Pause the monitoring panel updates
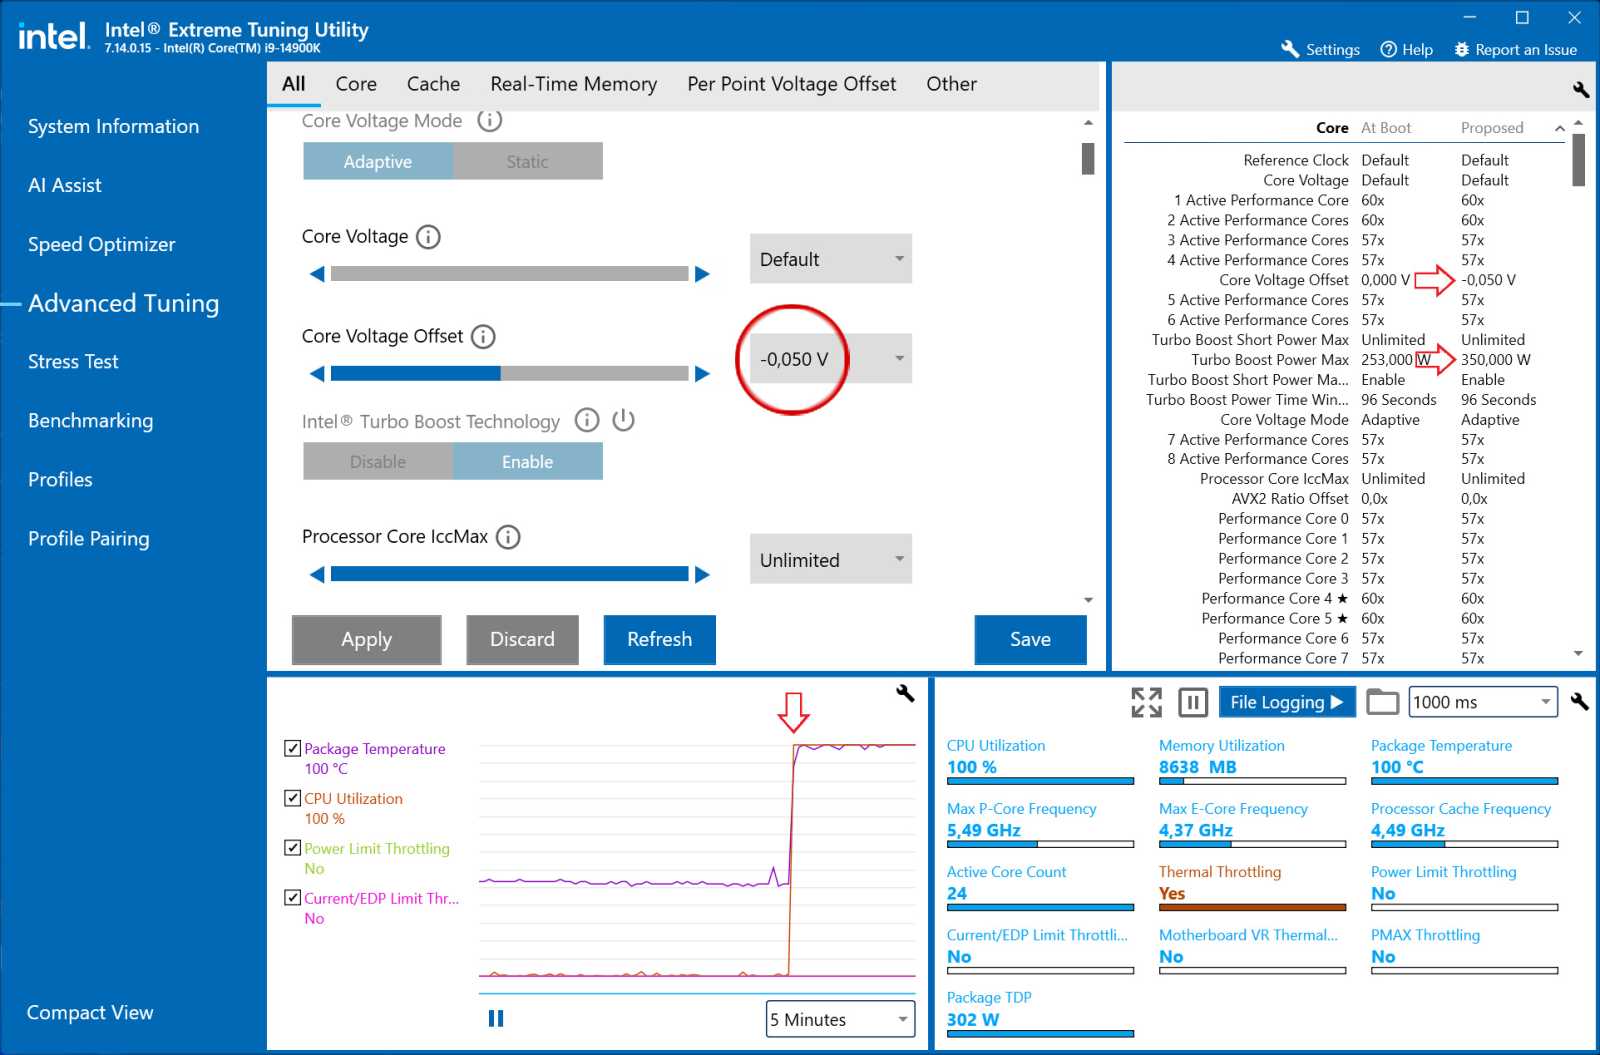 [1192, 702]
